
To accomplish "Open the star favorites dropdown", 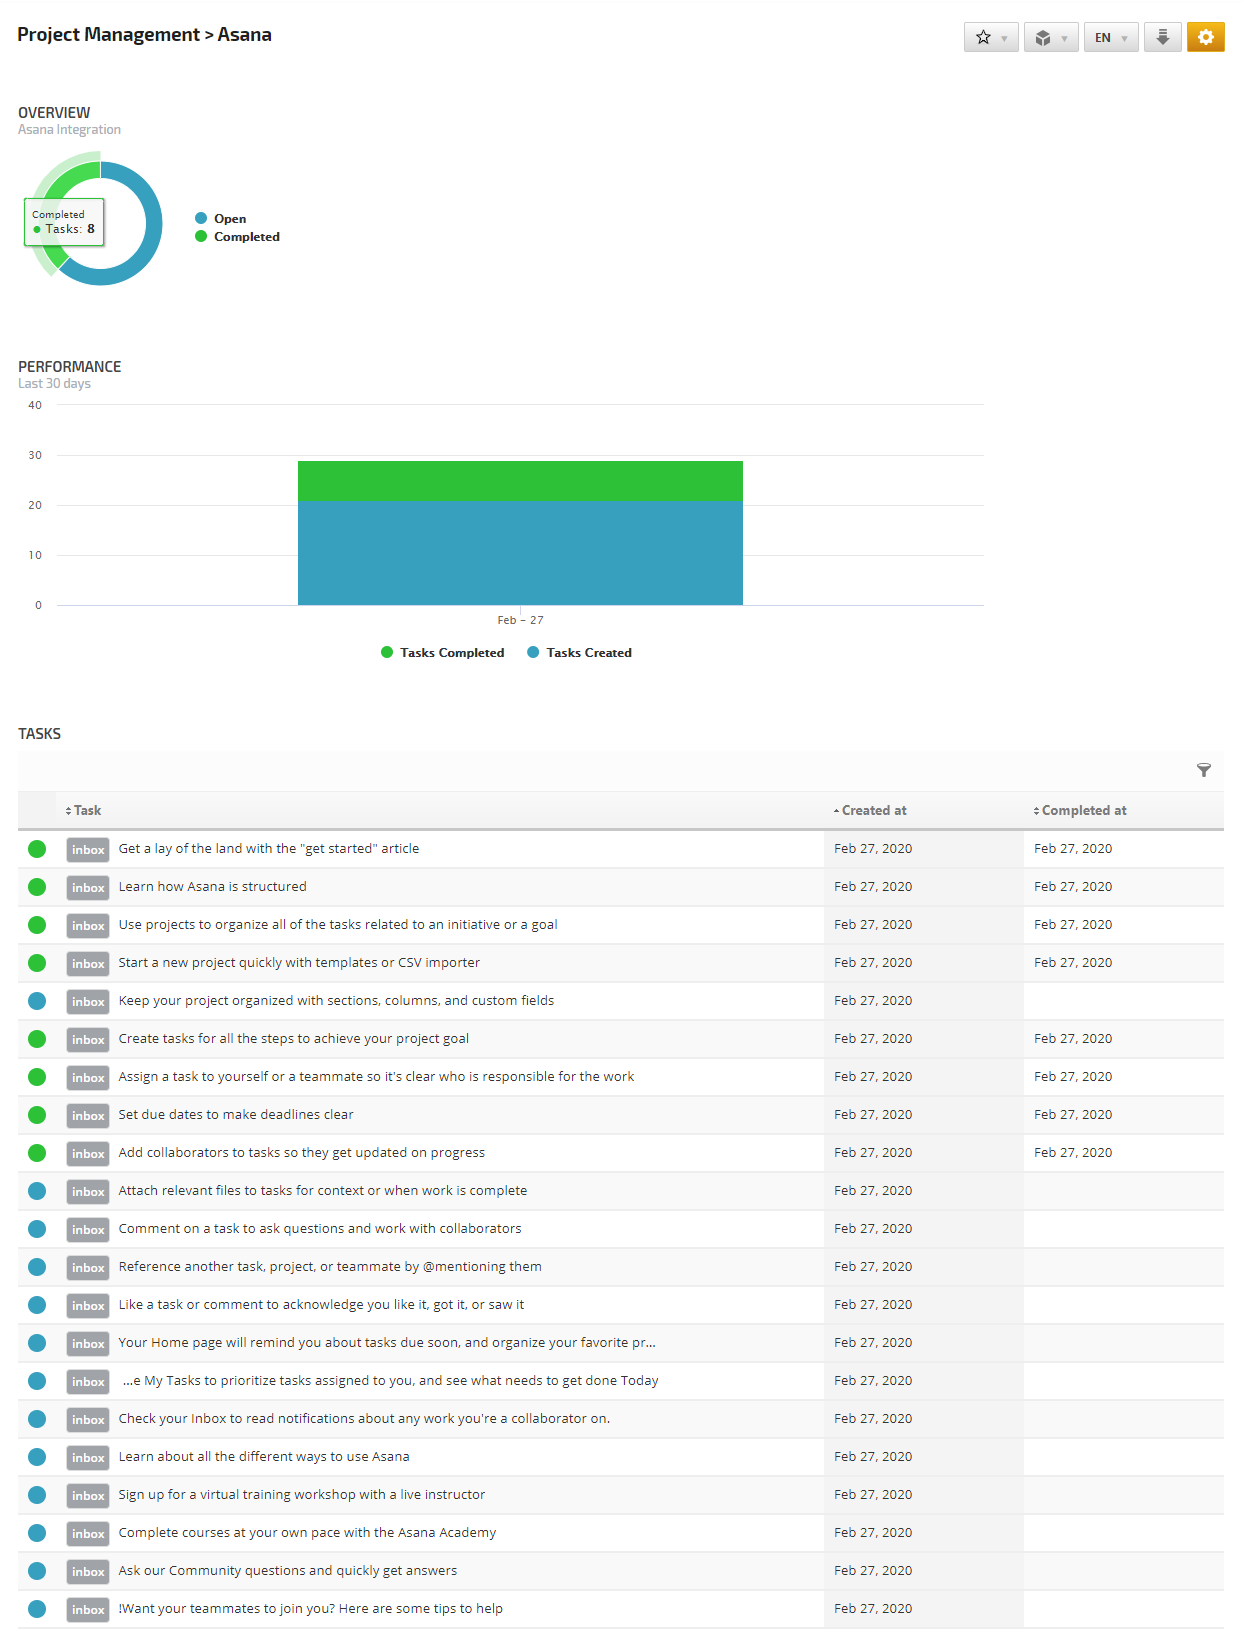I will pyautogui.click(x=991, y=37).
